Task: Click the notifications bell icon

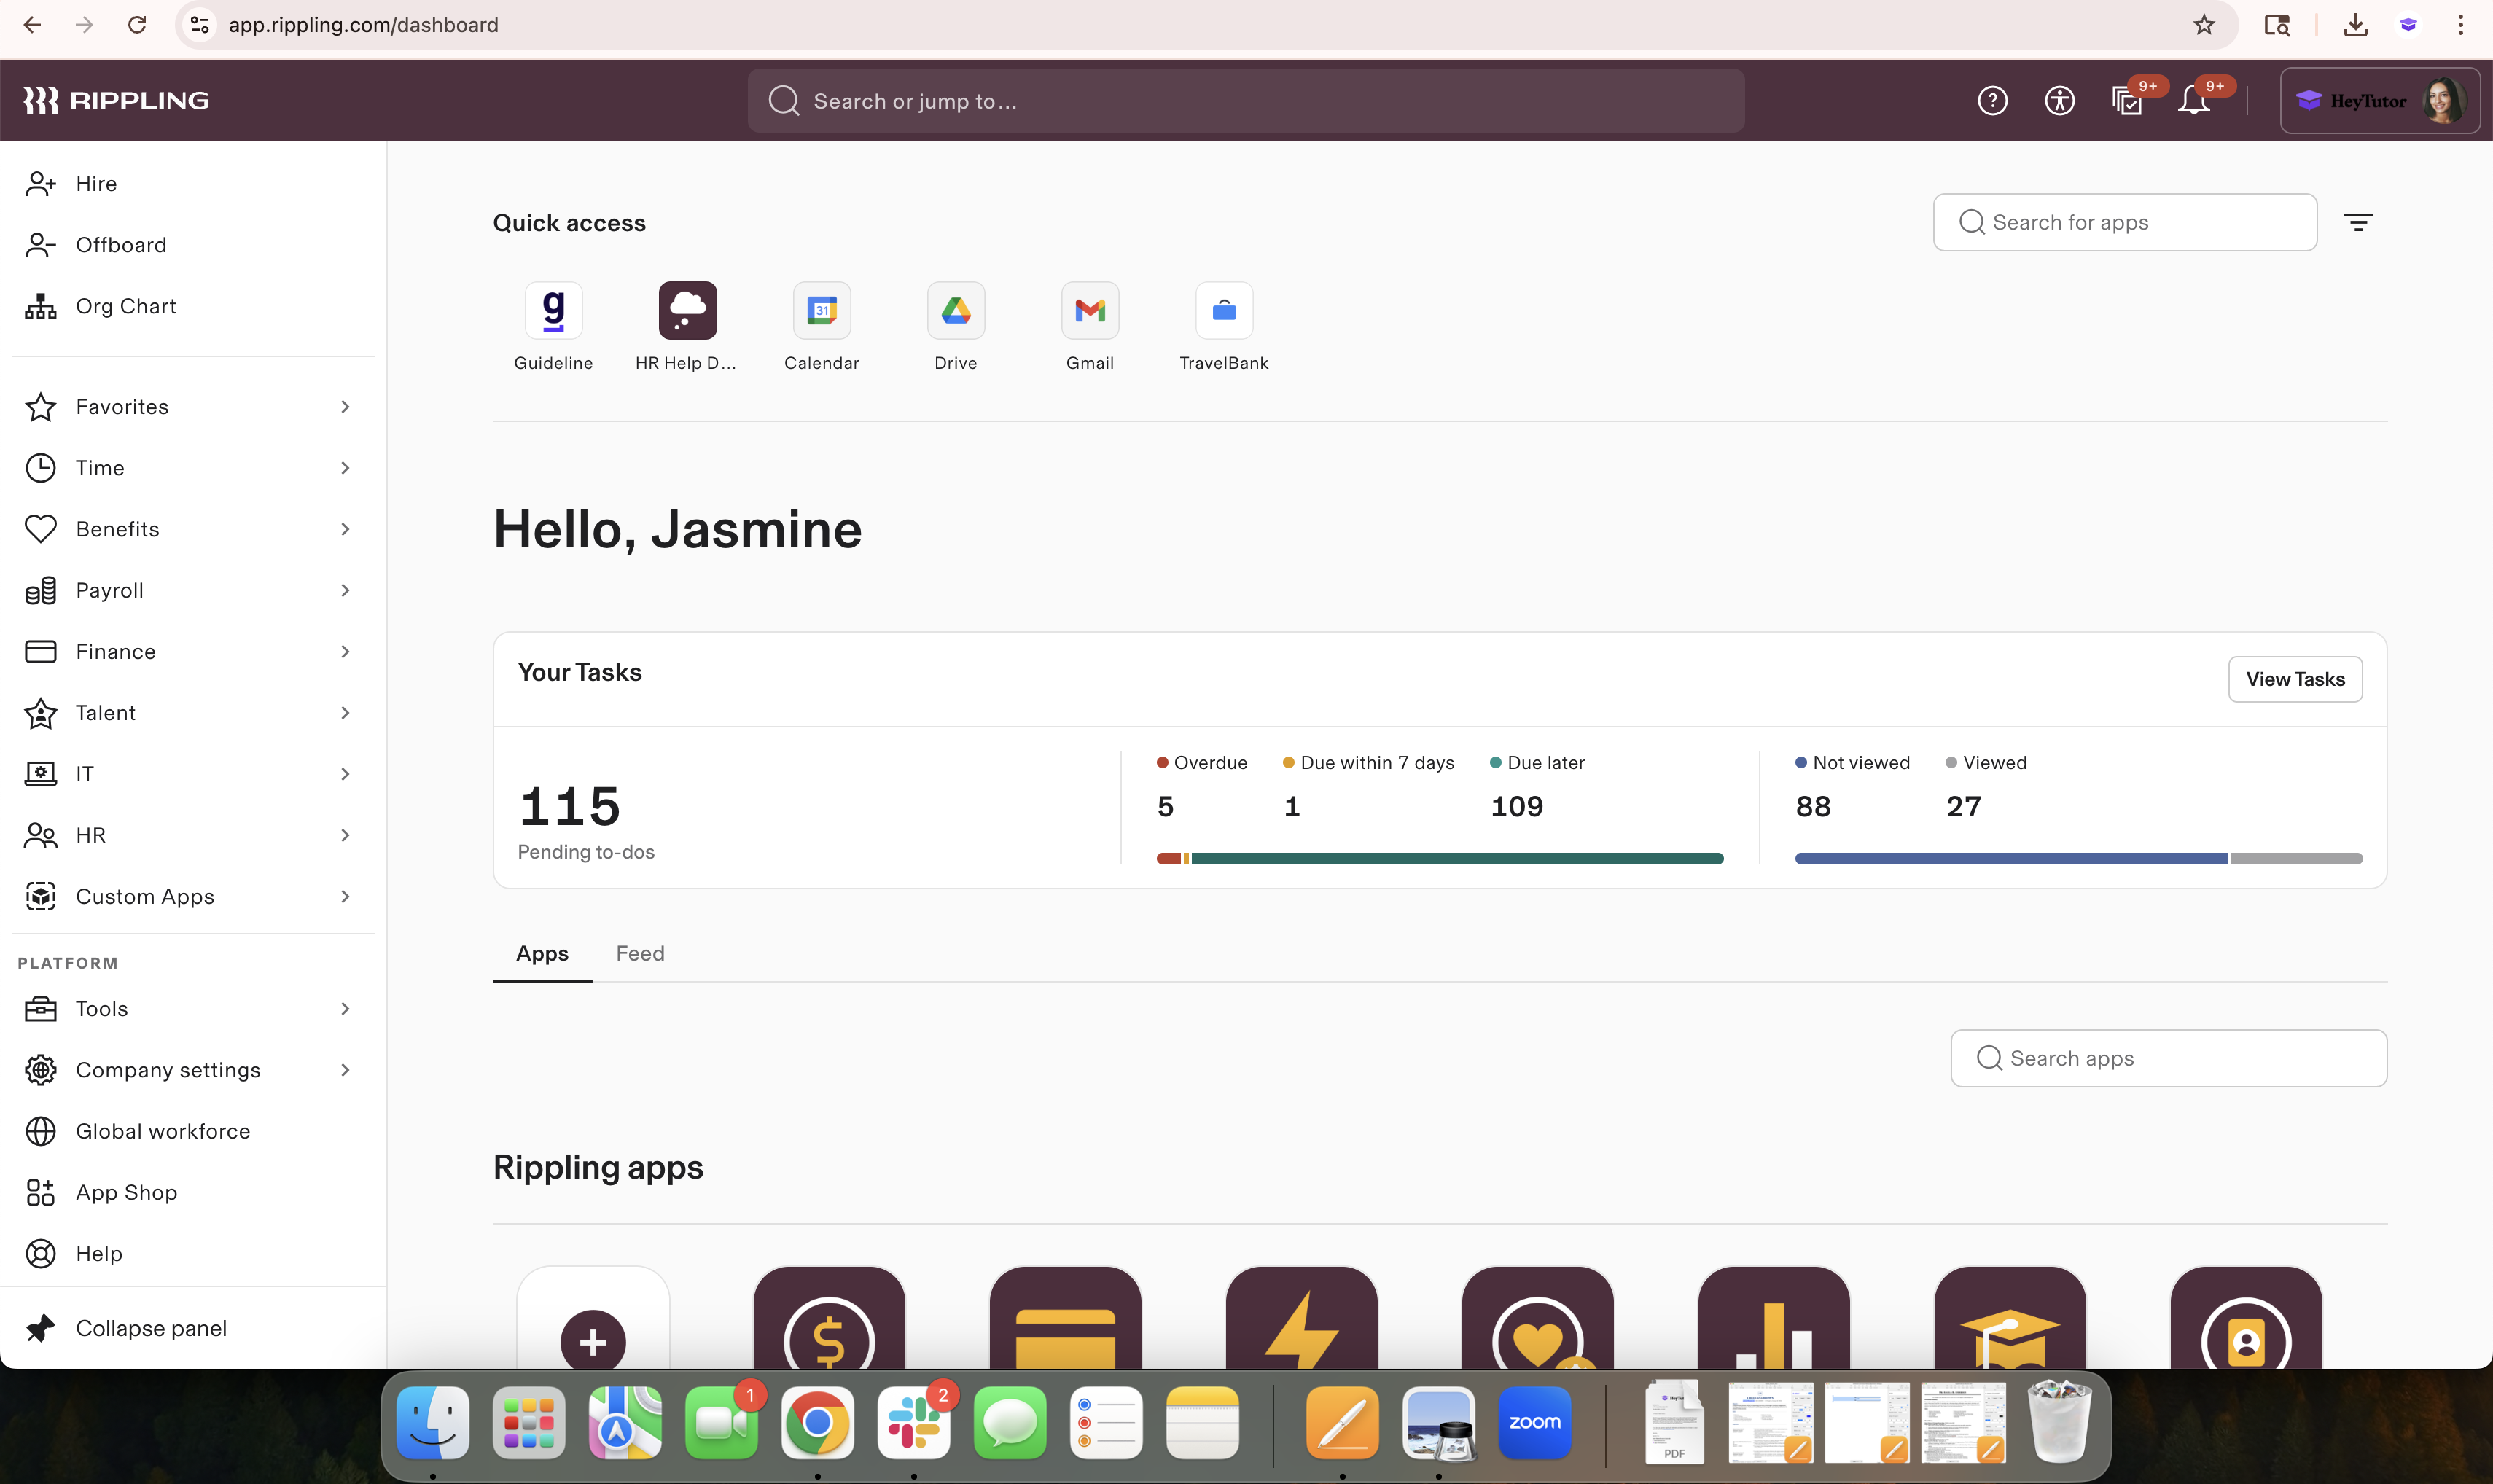Action: [2193, 101]
